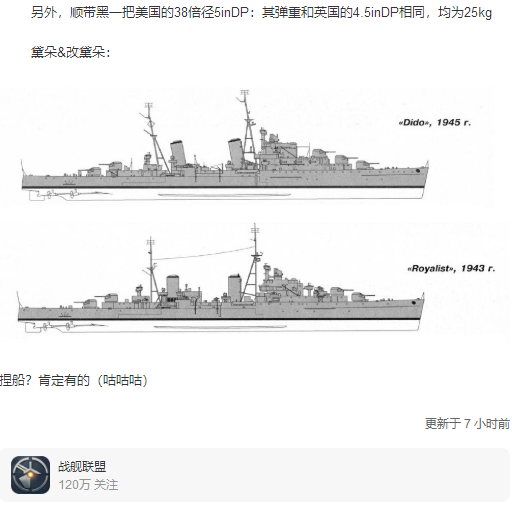The width and height of the screenshot is (517, 514).
Task: Click the Royalist's stern propeller drawing
Action: click(65, 326)
